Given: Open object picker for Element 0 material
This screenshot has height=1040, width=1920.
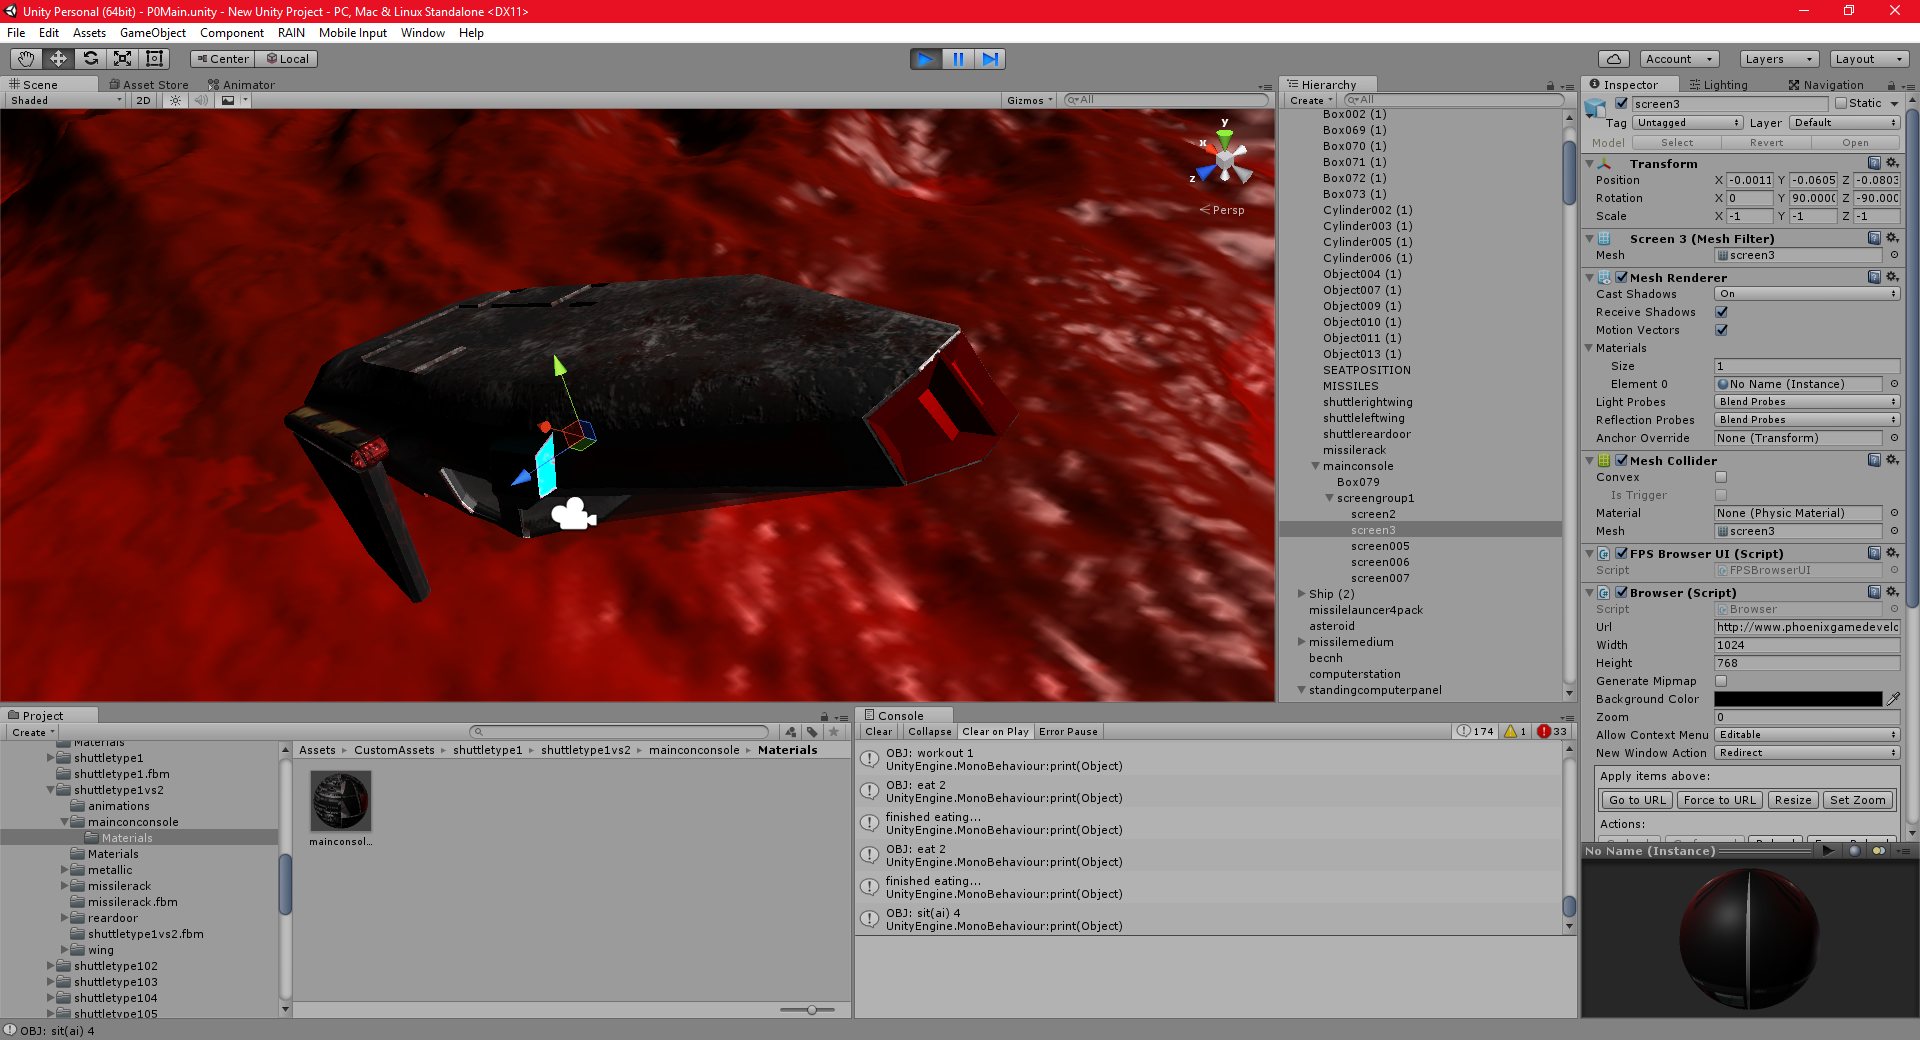Looking at the screenshot, I should [x=1894, y=384].
